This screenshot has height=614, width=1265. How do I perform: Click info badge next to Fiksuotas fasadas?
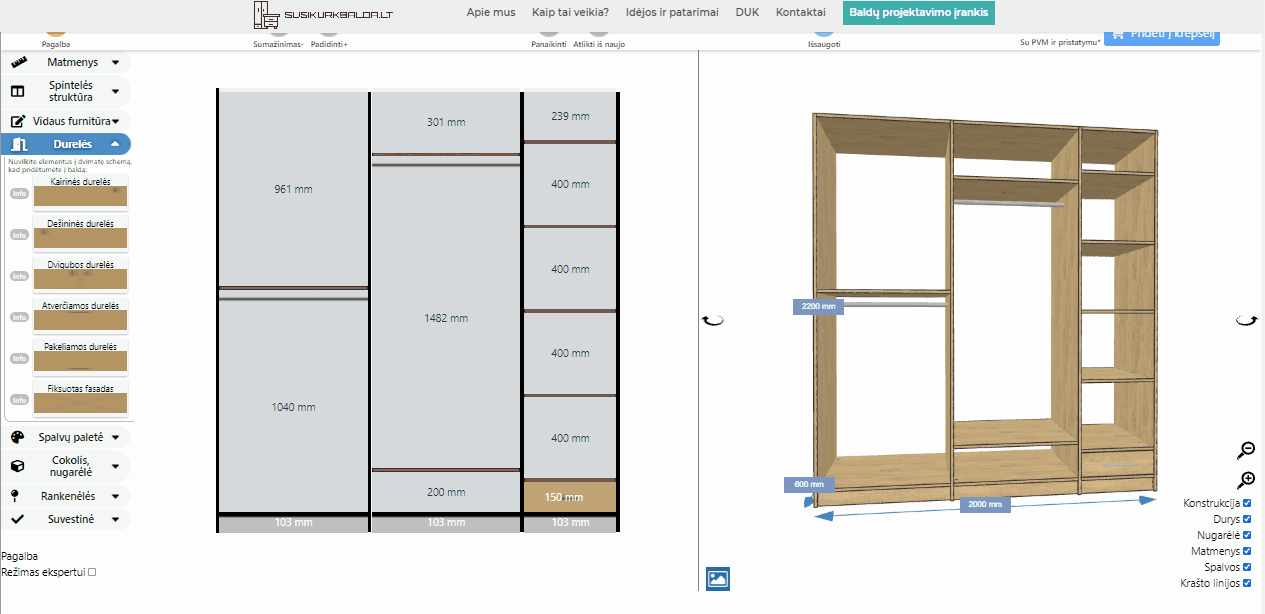19,399
